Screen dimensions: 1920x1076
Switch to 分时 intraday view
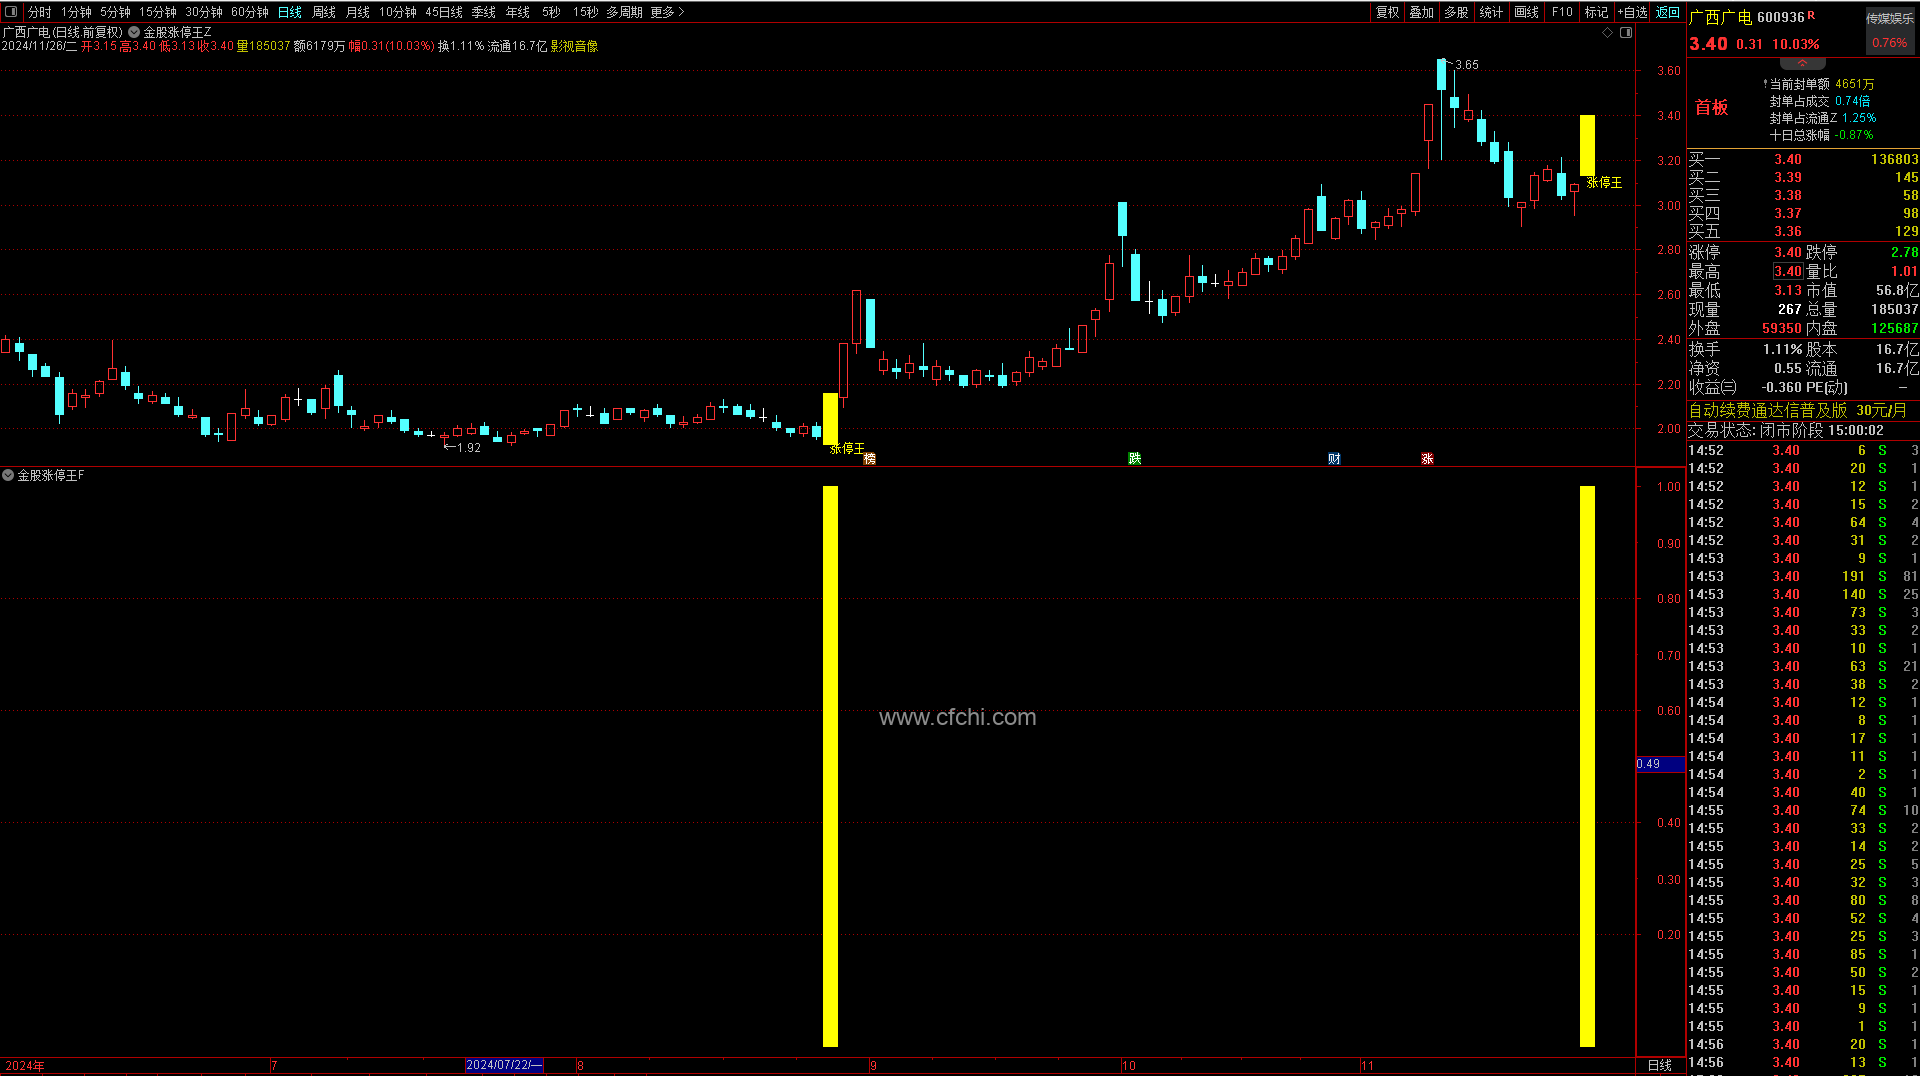[39, 12]
